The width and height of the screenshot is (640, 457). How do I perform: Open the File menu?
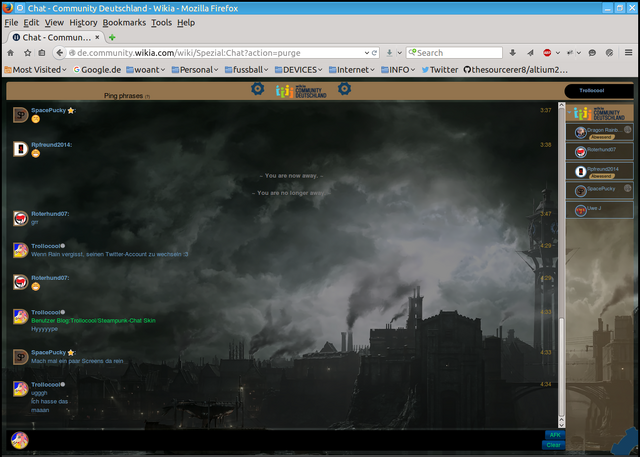pyautogui.click(x=11, y=23)
